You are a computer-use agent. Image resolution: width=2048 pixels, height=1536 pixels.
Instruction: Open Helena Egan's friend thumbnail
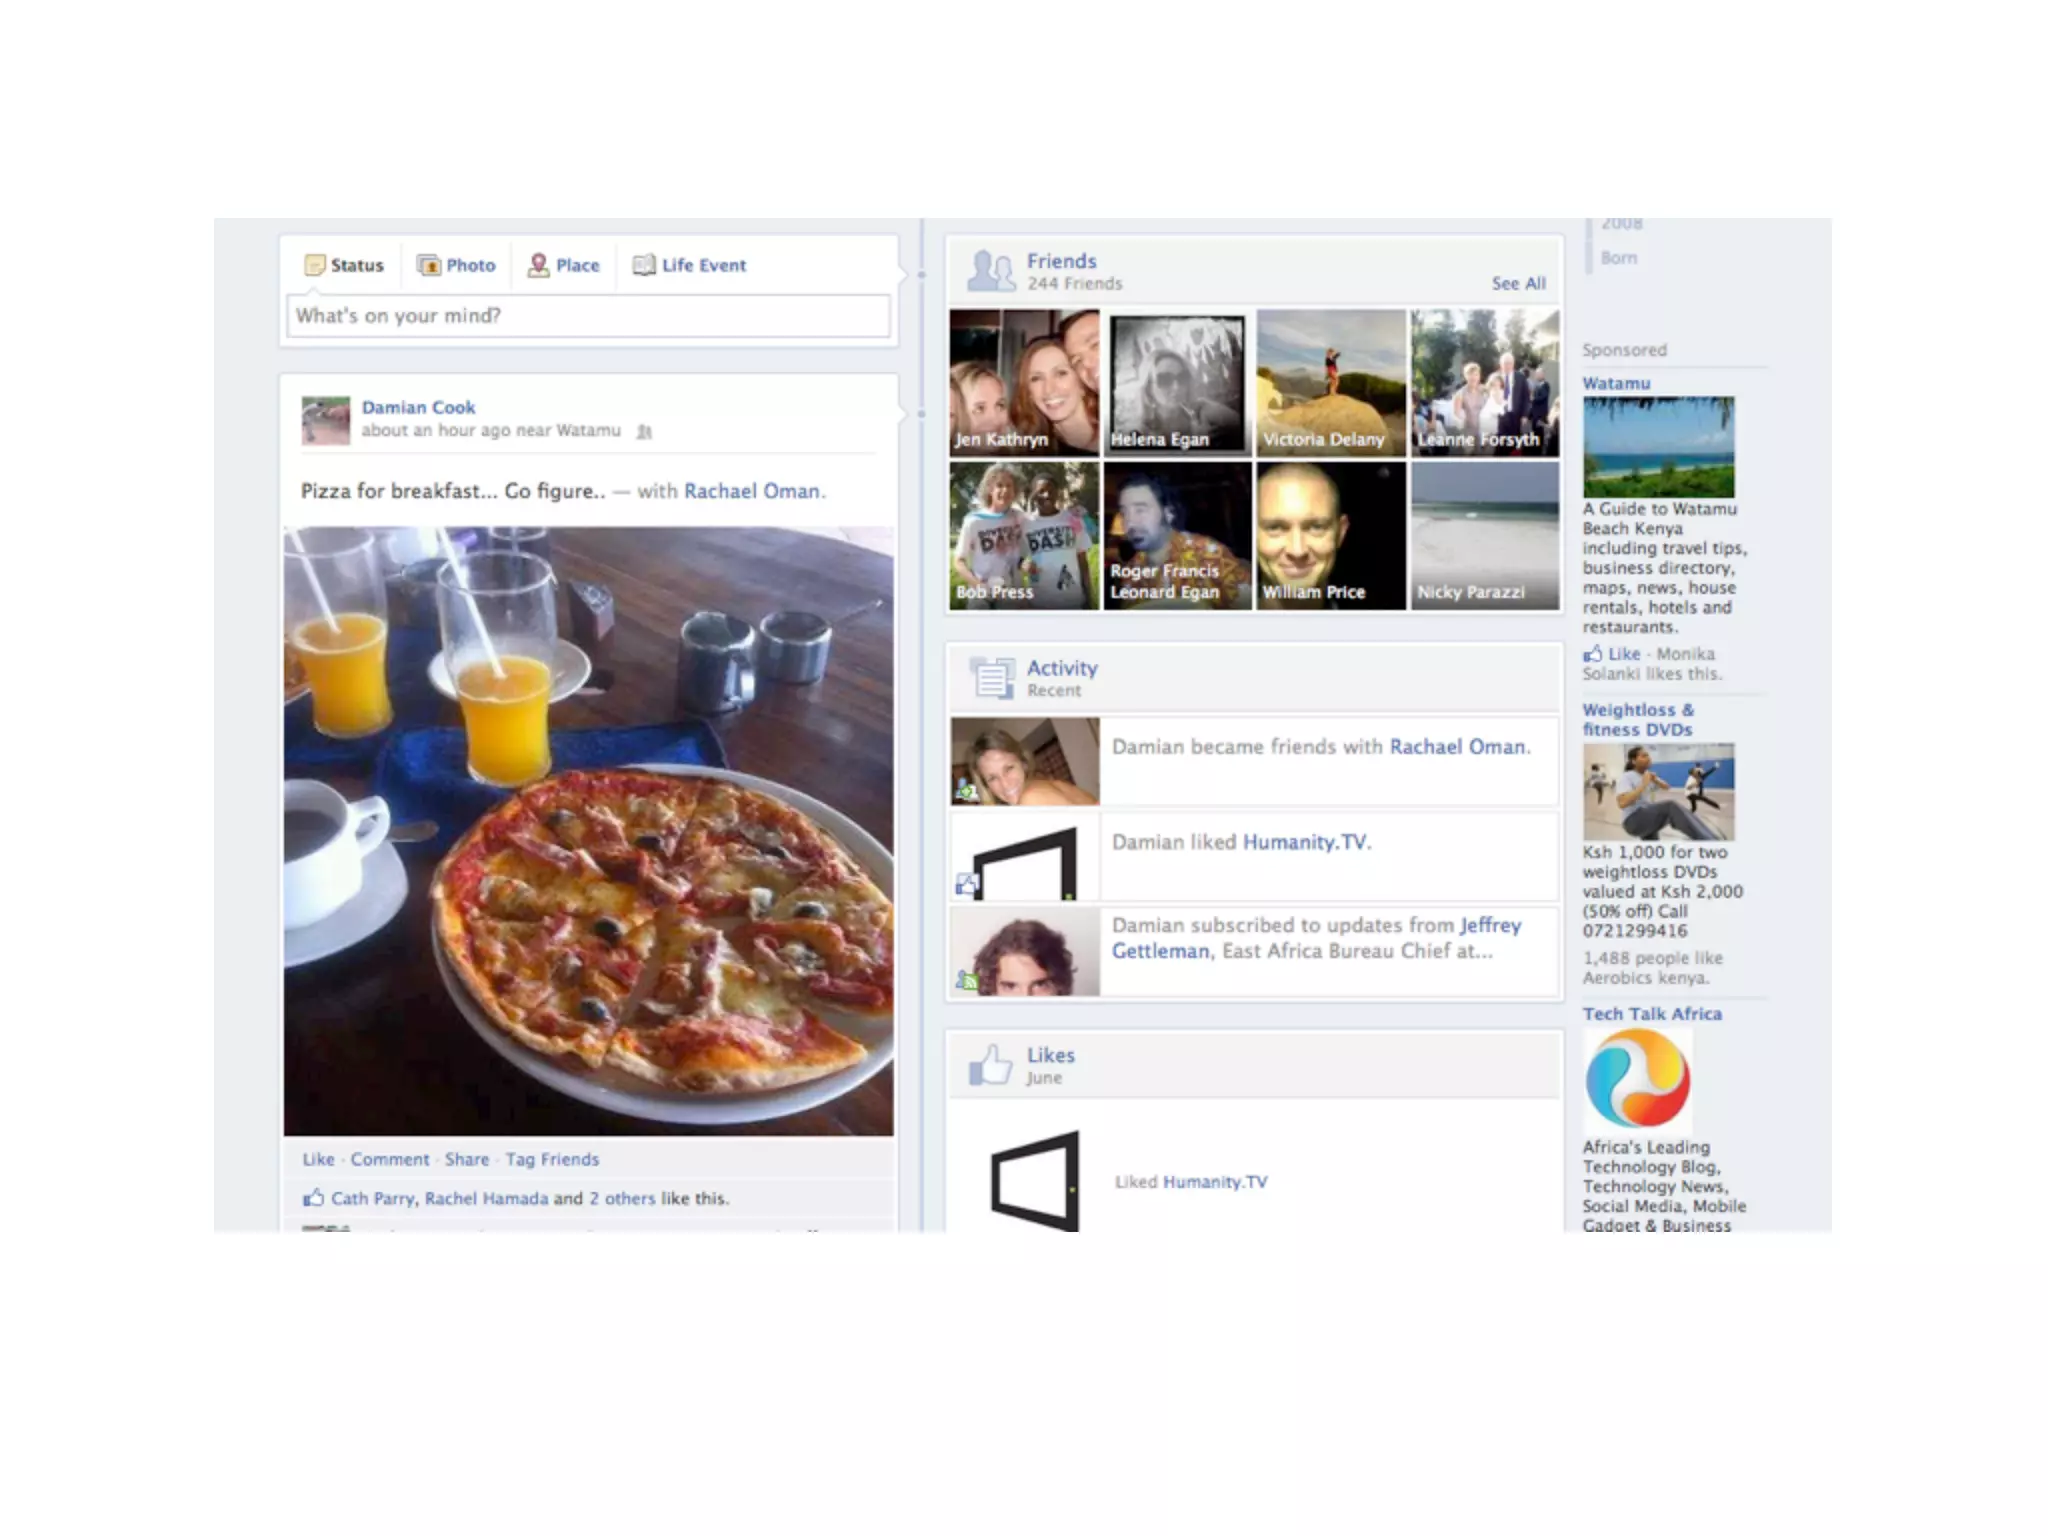coord(1178,383)
